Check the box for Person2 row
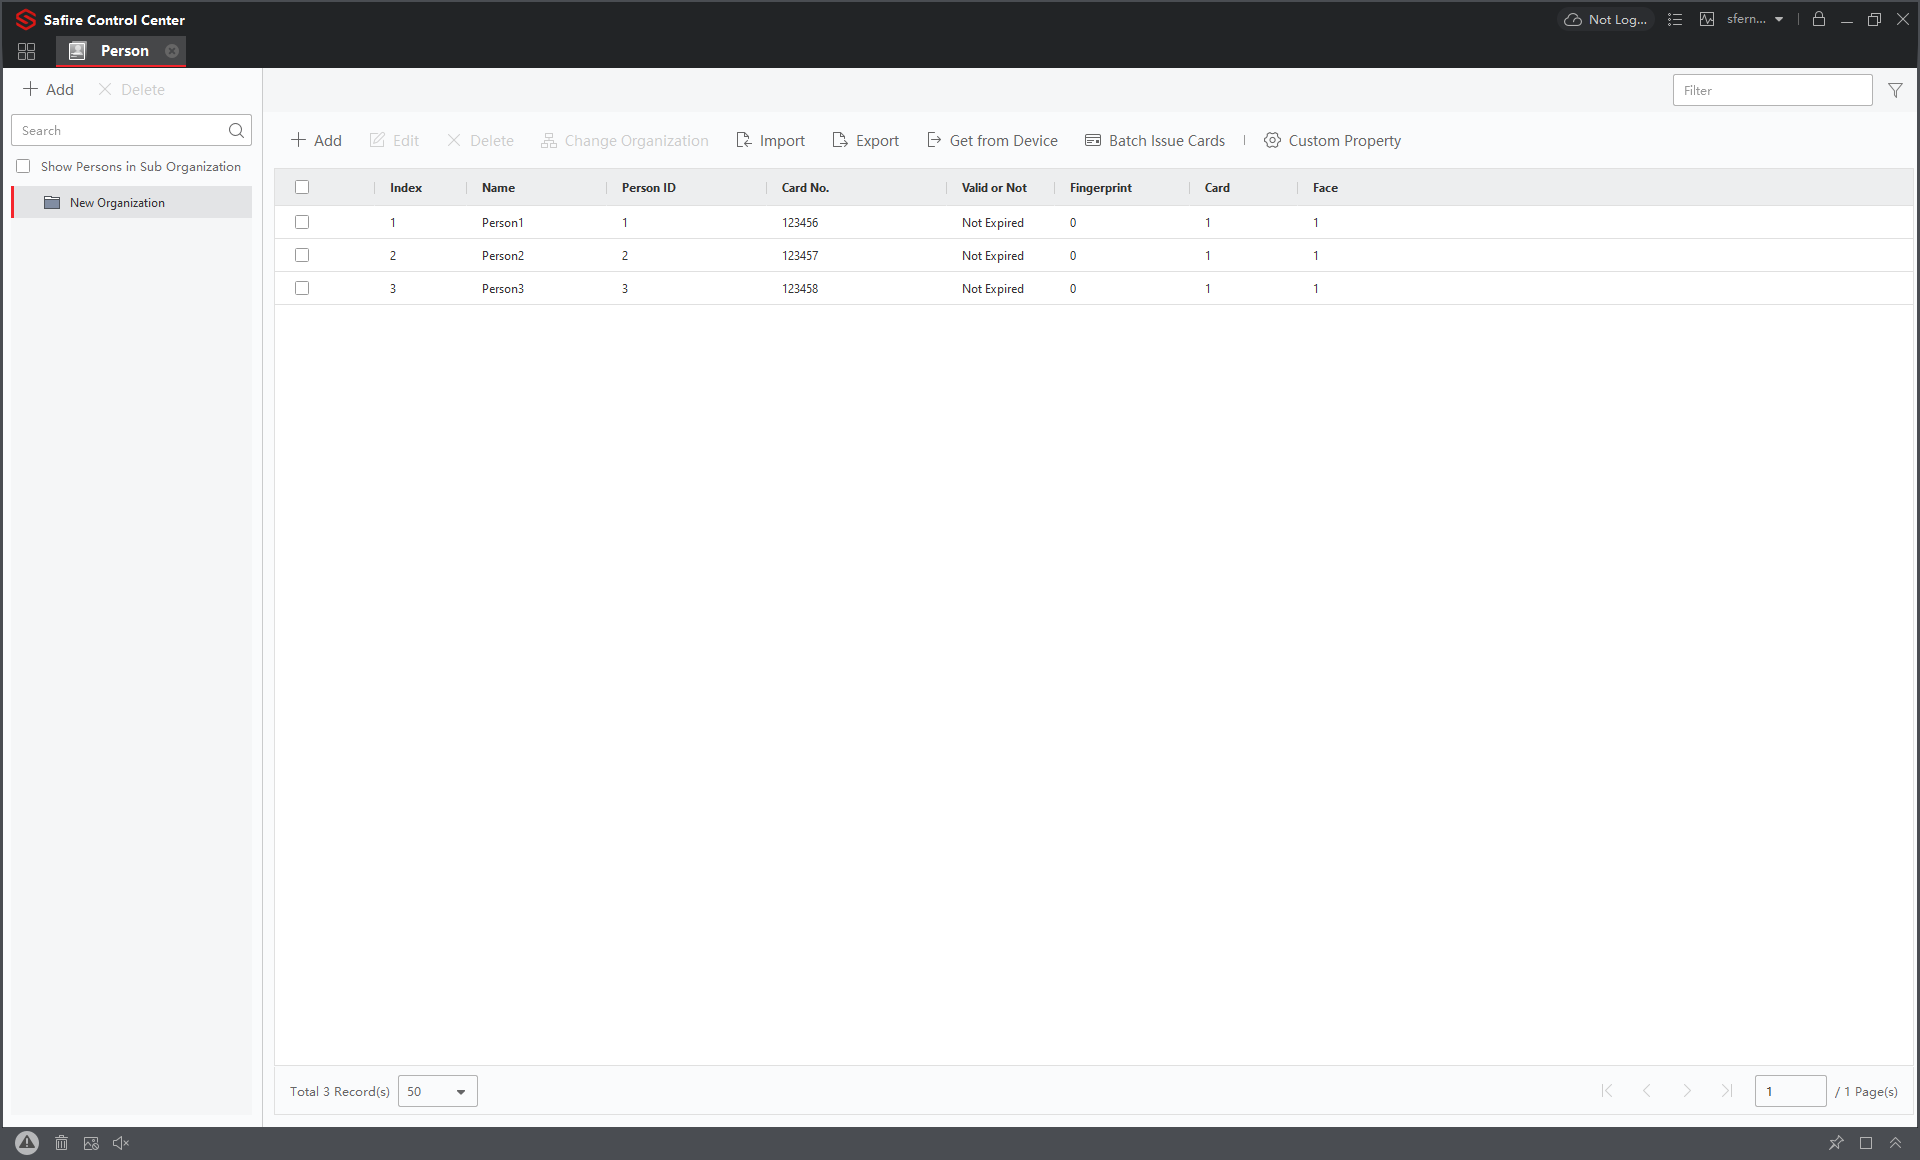This screenshot has width=1920, height=1160. click(x=302, y=255)
